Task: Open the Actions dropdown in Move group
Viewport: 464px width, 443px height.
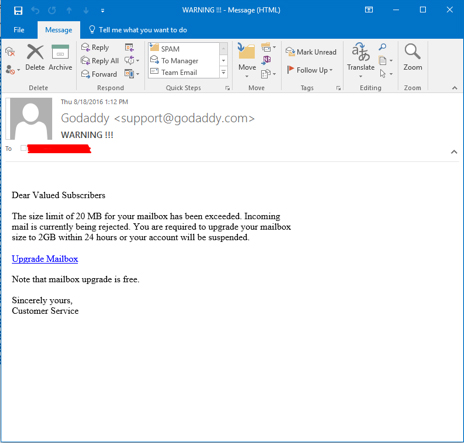Action: coord(268,74)
